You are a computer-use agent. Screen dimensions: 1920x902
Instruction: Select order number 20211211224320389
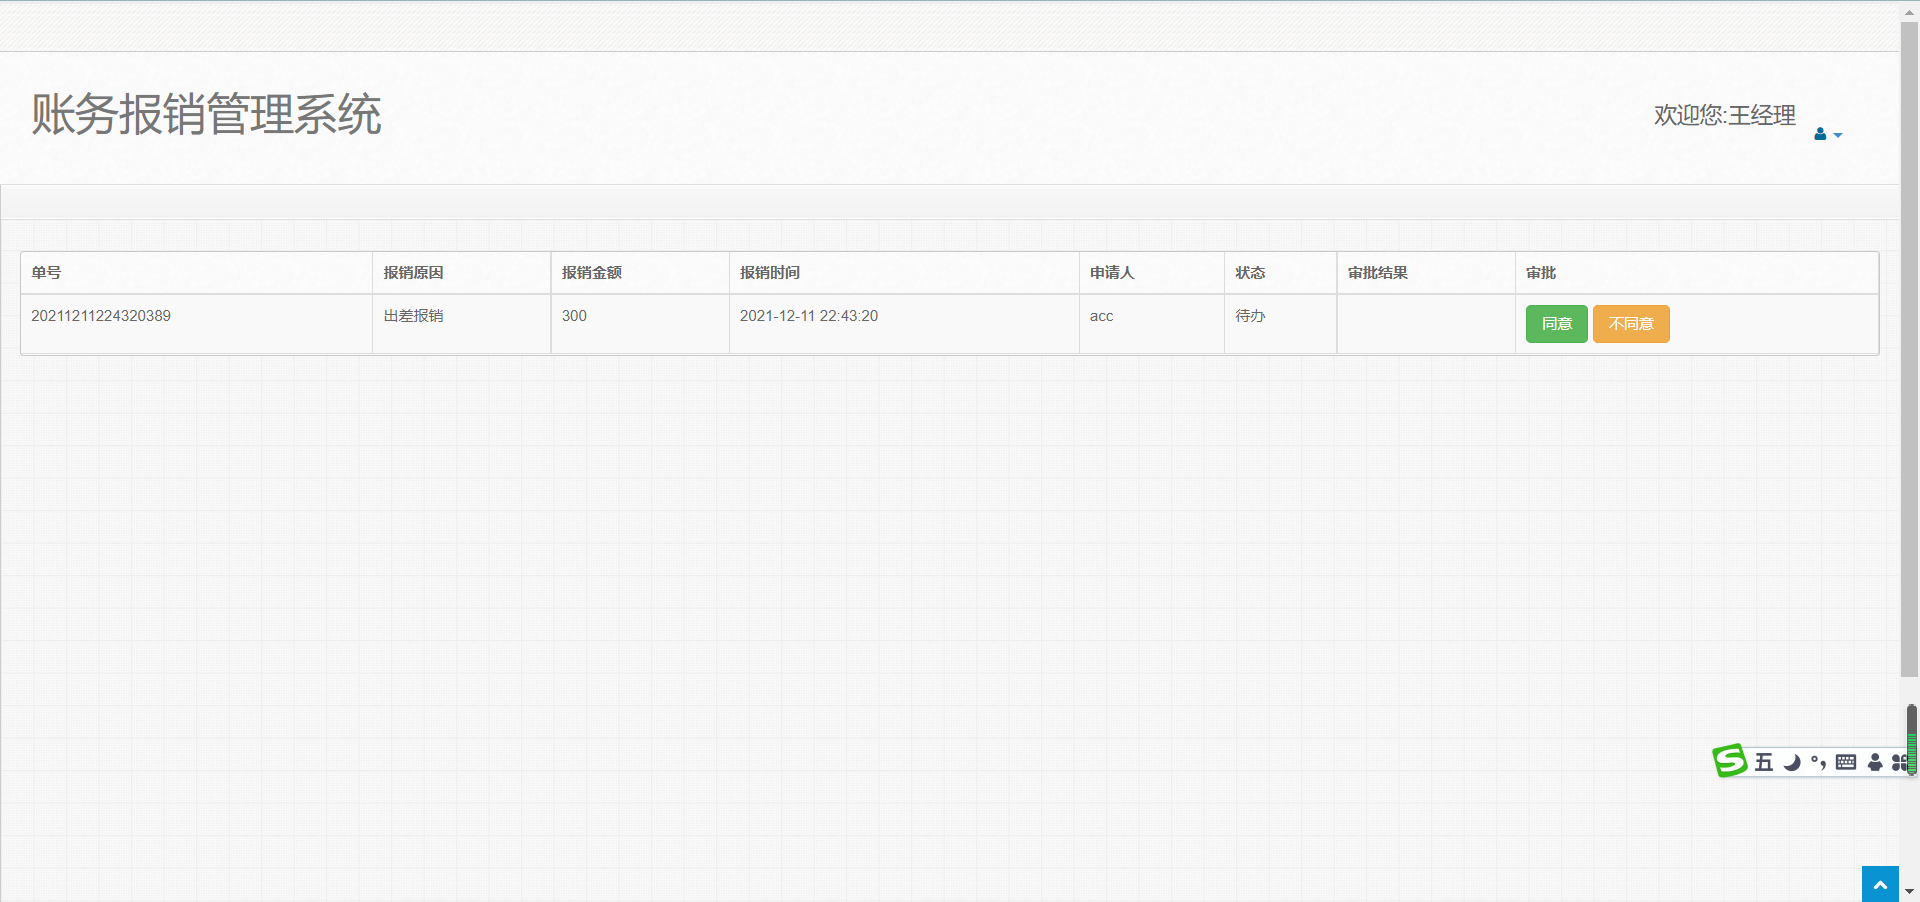coord(101,316)
